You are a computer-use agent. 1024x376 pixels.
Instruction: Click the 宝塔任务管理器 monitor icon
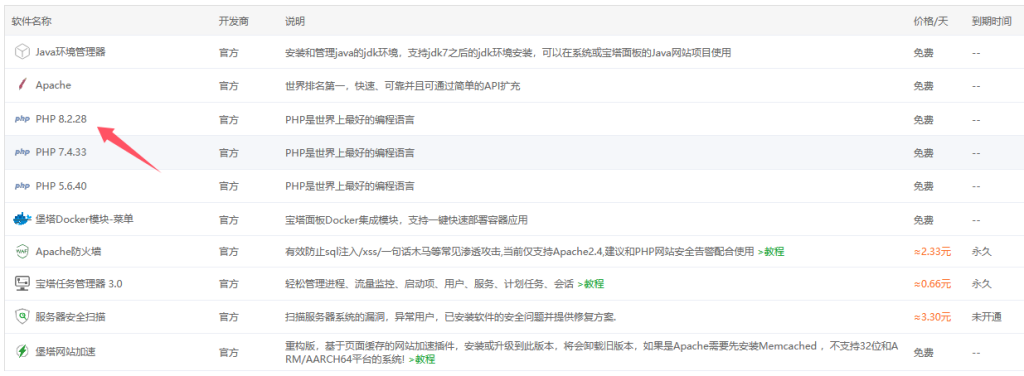coord(22,284)
